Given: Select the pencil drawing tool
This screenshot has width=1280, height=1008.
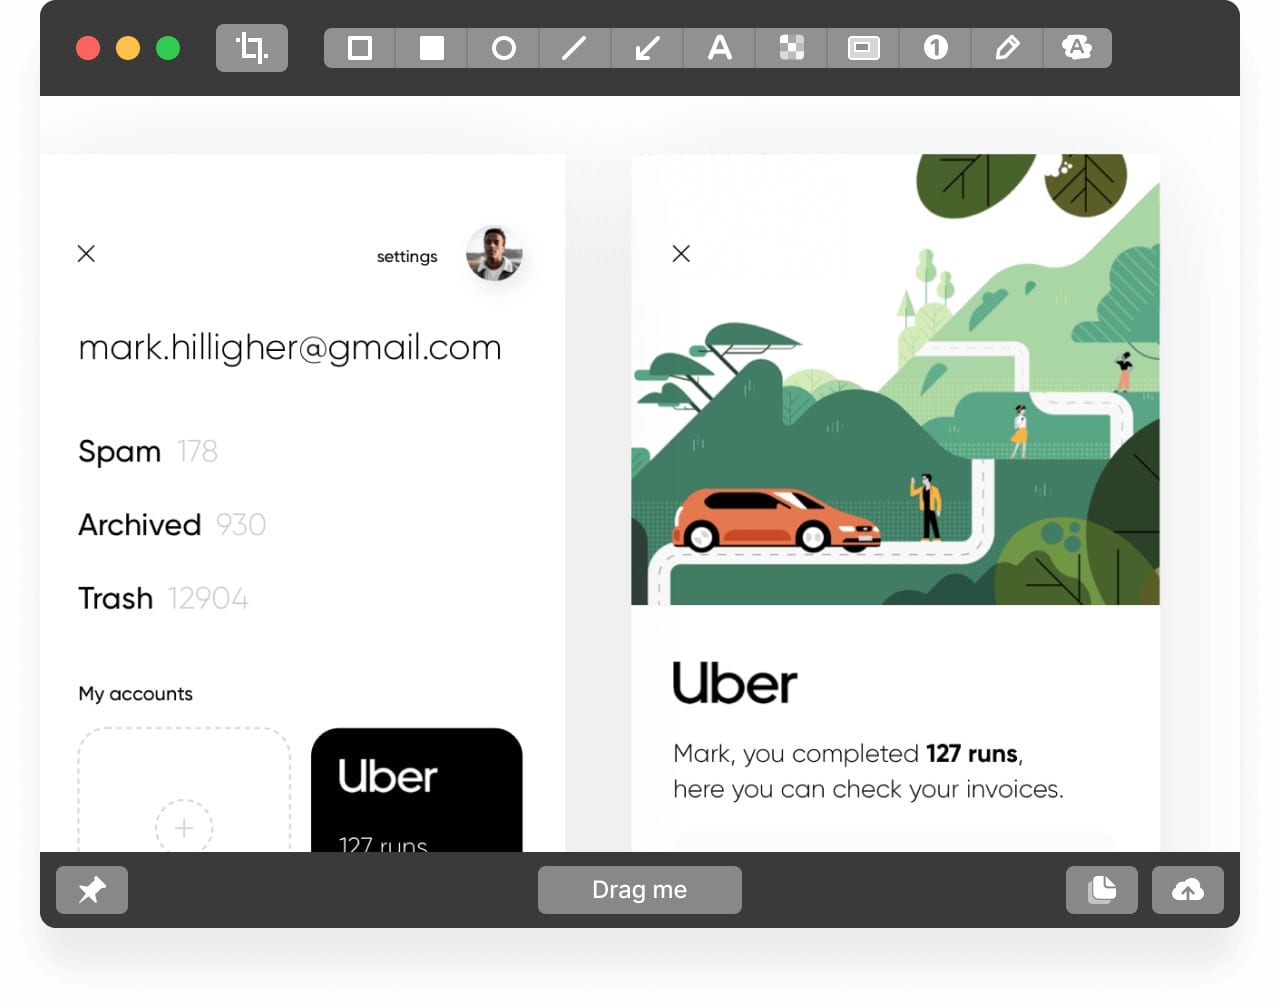Looking at the screenshot, I should [x=1007, y=48].
